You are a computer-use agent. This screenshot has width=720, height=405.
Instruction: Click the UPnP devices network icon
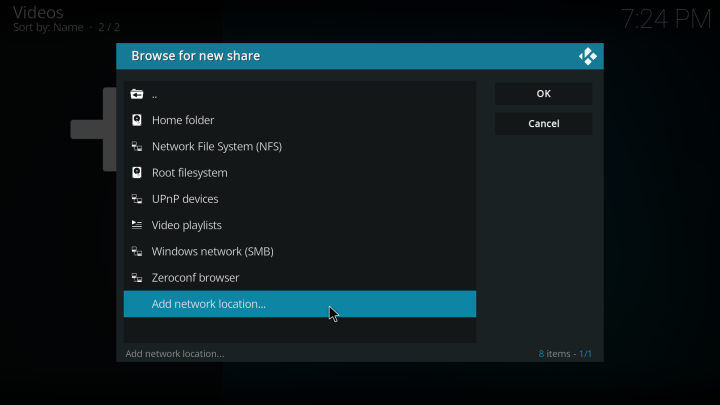[137, 199]
